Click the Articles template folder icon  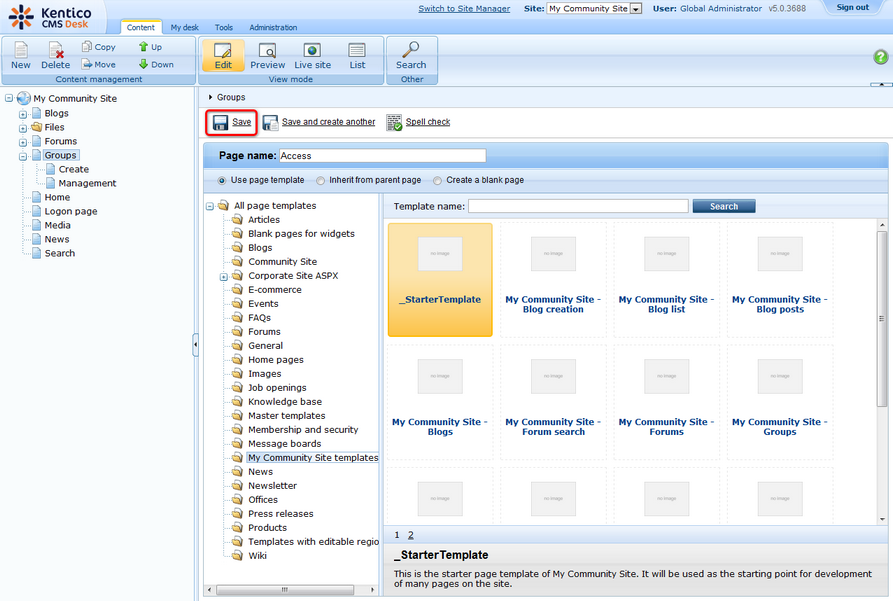pos(237,219)
